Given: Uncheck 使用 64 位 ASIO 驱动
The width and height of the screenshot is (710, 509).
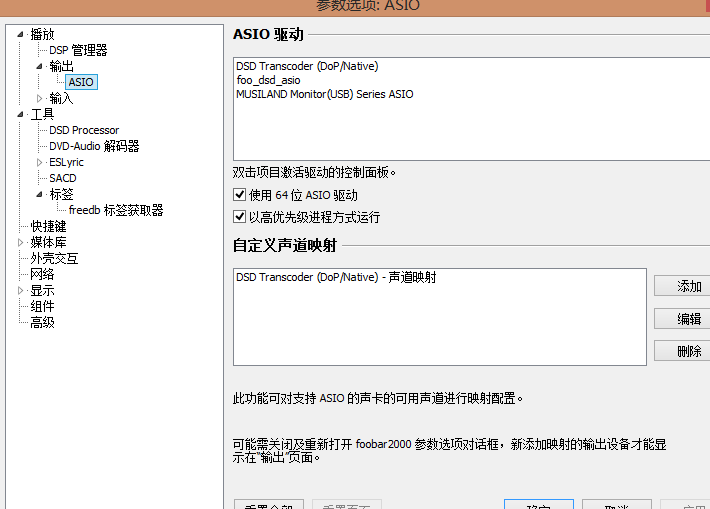Looking at the screenshot, I should tap(240, 195).
